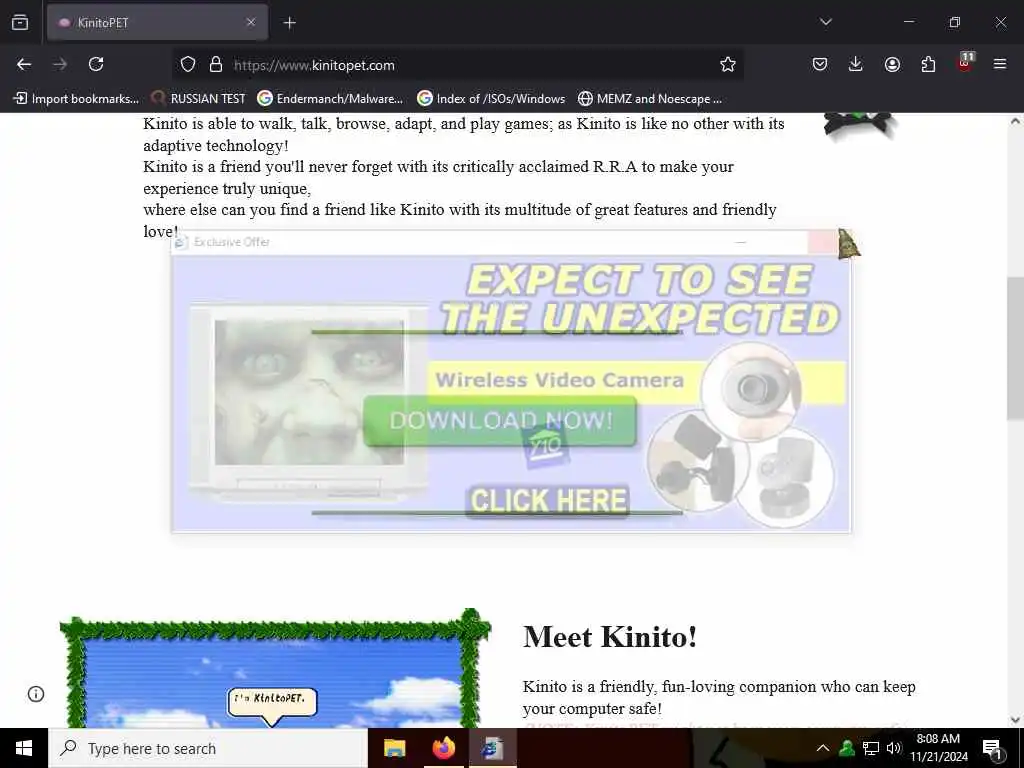This screenshot has height=768, width=1024.
Task: Open the RUSSIAN TEST bookmark
Action: tap(198, 99)
